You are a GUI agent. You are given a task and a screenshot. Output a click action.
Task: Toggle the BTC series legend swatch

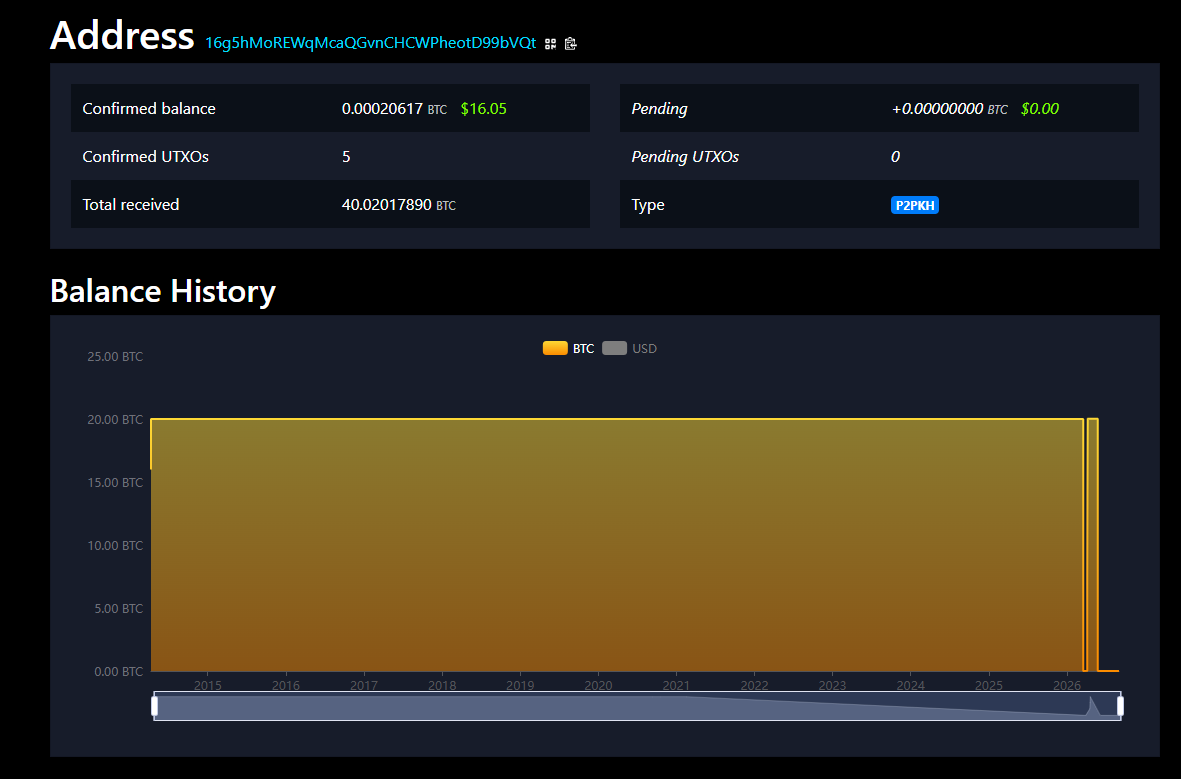[555, 348]
